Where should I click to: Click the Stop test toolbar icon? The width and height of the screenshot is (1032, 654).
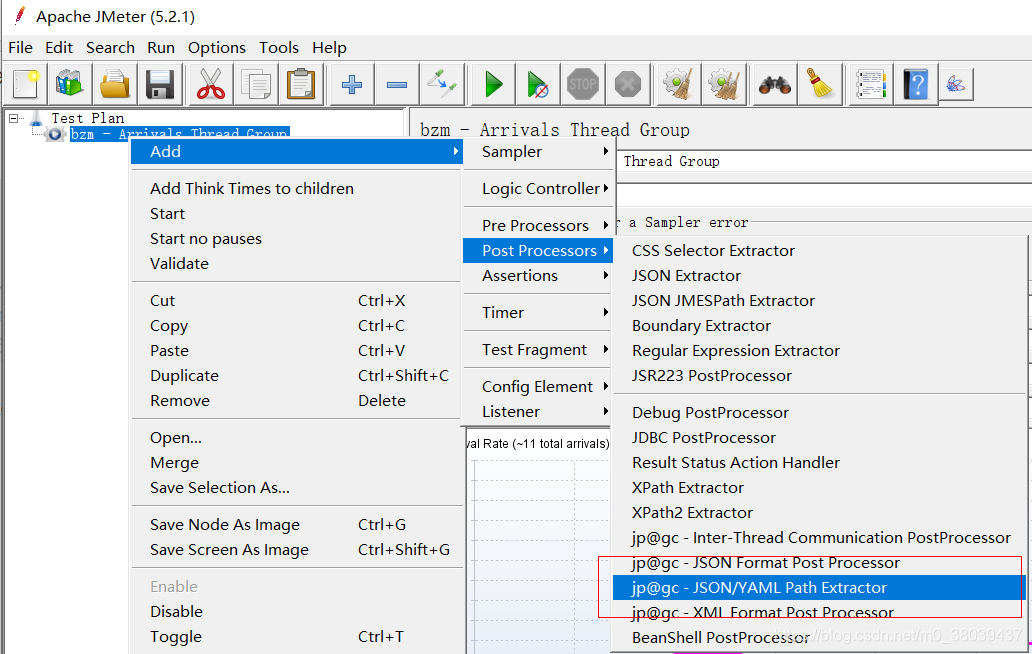pos(582,84)
